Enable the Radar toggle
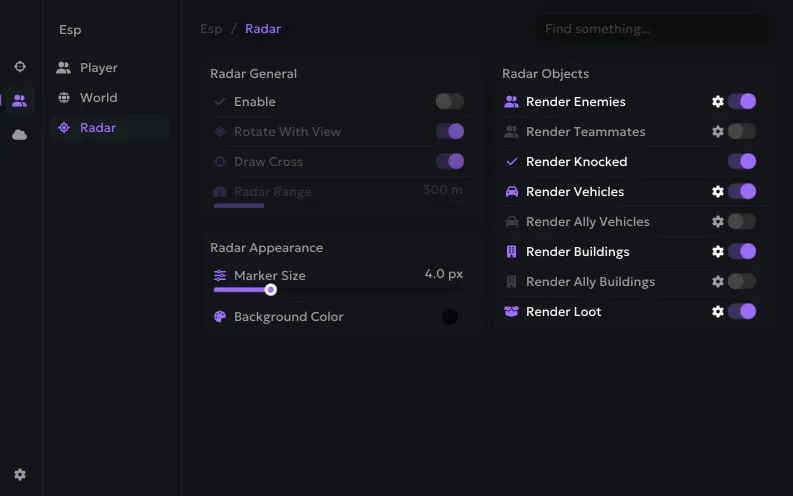The height and width of the screenshot is (496, 793). click(450, 102)
